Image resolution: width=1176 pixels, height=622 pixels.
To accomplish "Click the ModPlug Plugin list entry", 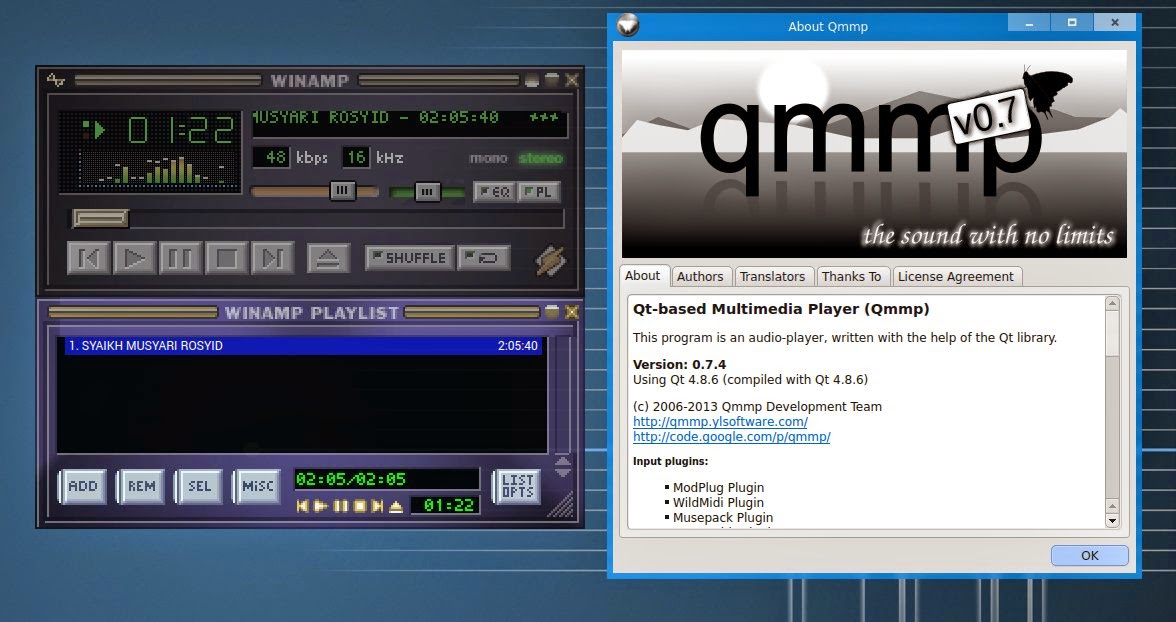I will coord(718,488).
